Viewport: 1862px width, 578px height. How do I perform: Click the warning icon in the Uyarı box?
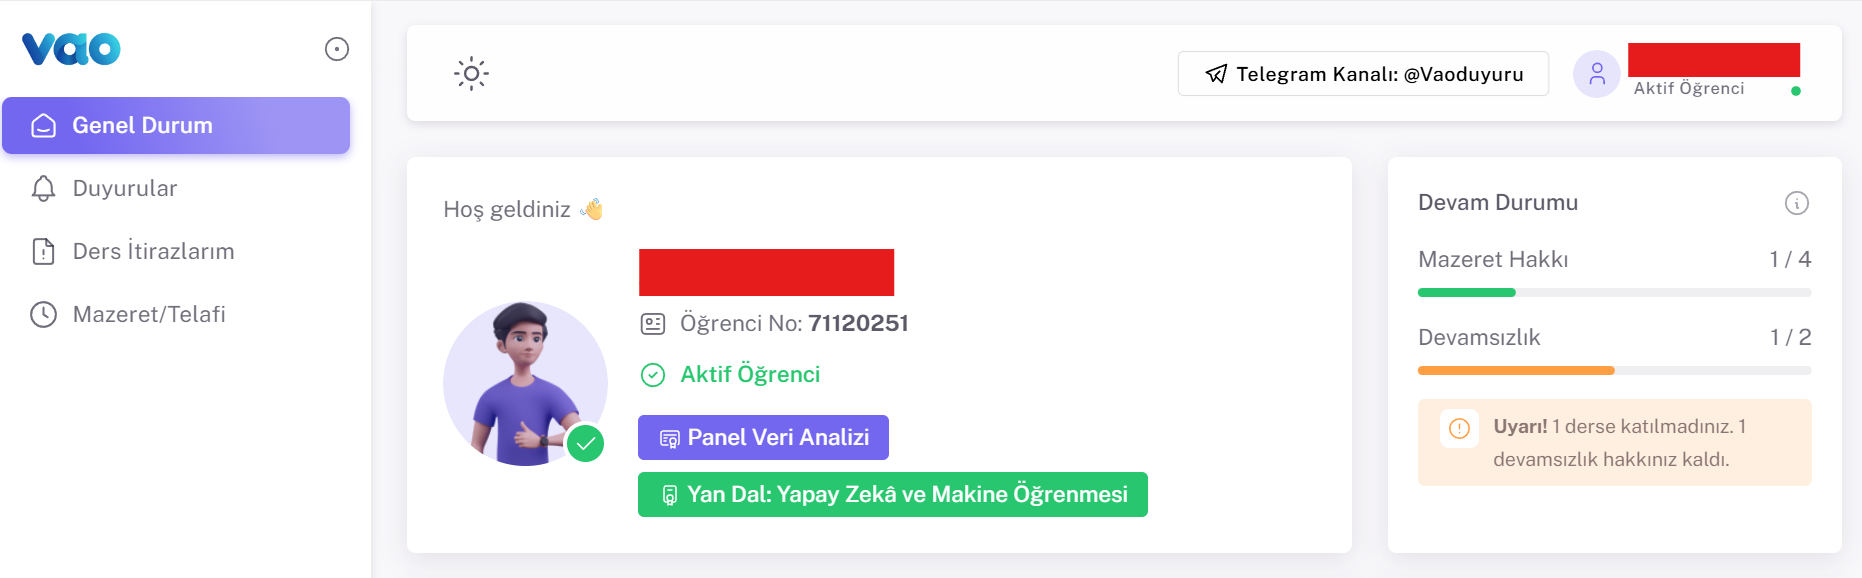pyautogui.click(x=1460, y=428)
